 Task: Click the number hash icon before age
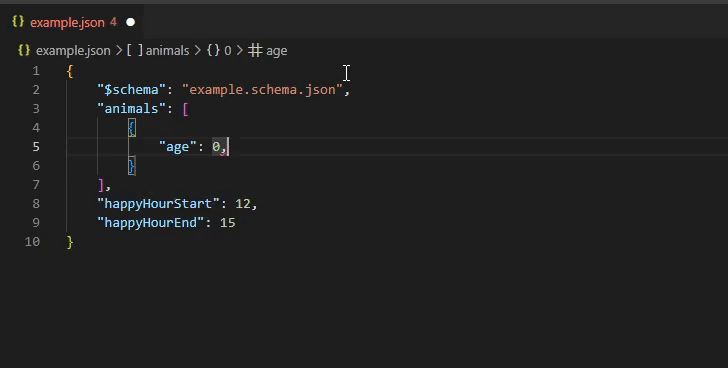tap(255, 50)
